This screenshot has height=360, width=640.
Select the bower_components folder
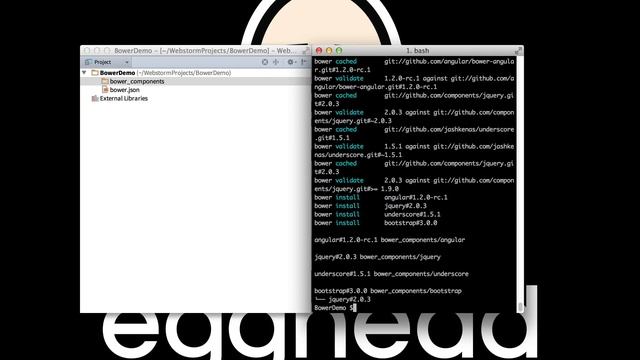pyautogui.click(x=137, y=81)
